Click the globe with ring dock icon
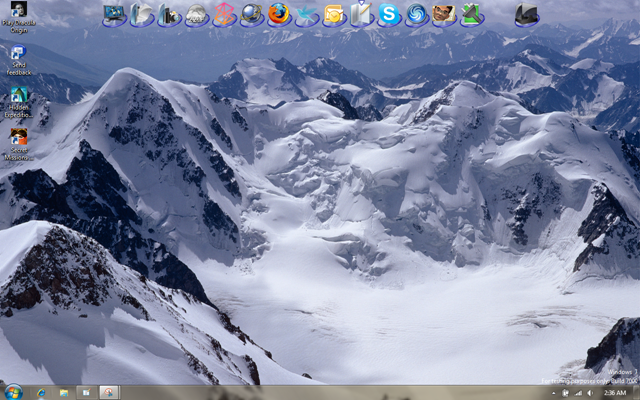This screenshot has height=400, width=640. (x=251, y=14)
